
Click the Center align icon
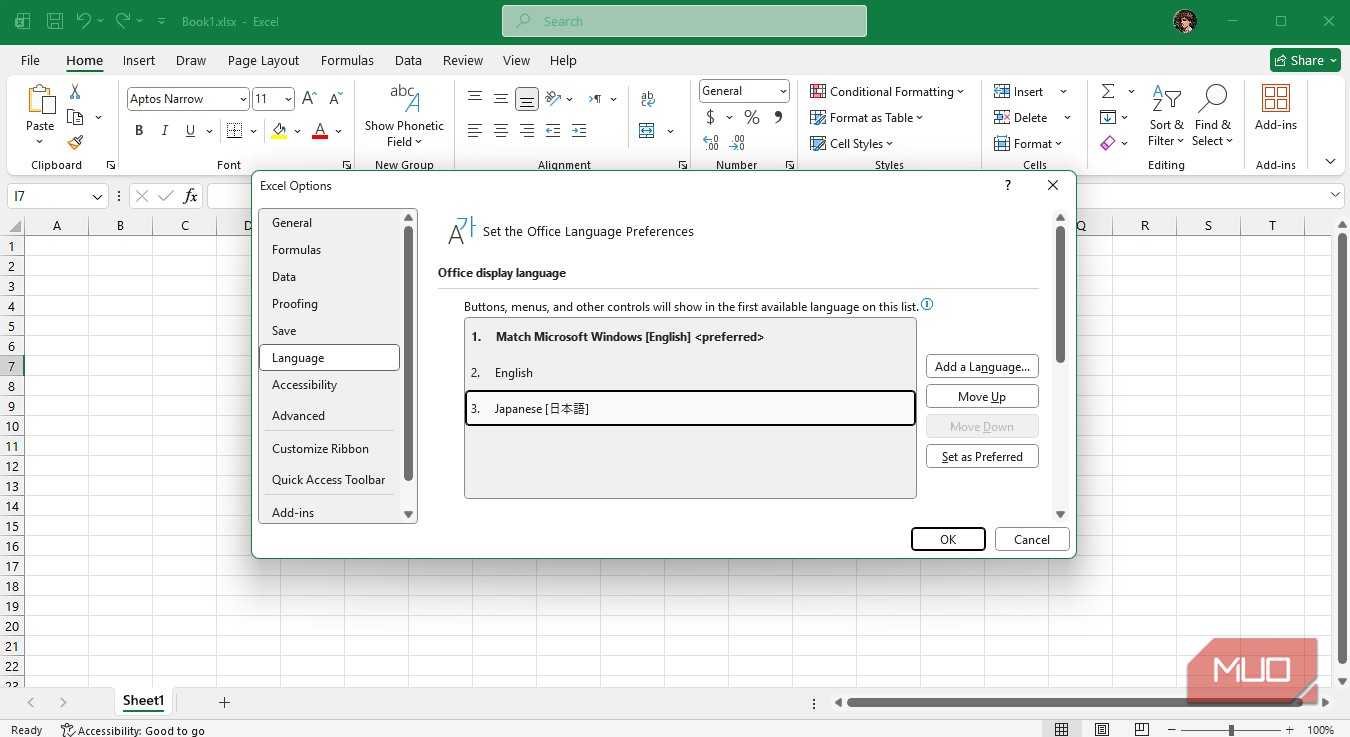[501, 131]
